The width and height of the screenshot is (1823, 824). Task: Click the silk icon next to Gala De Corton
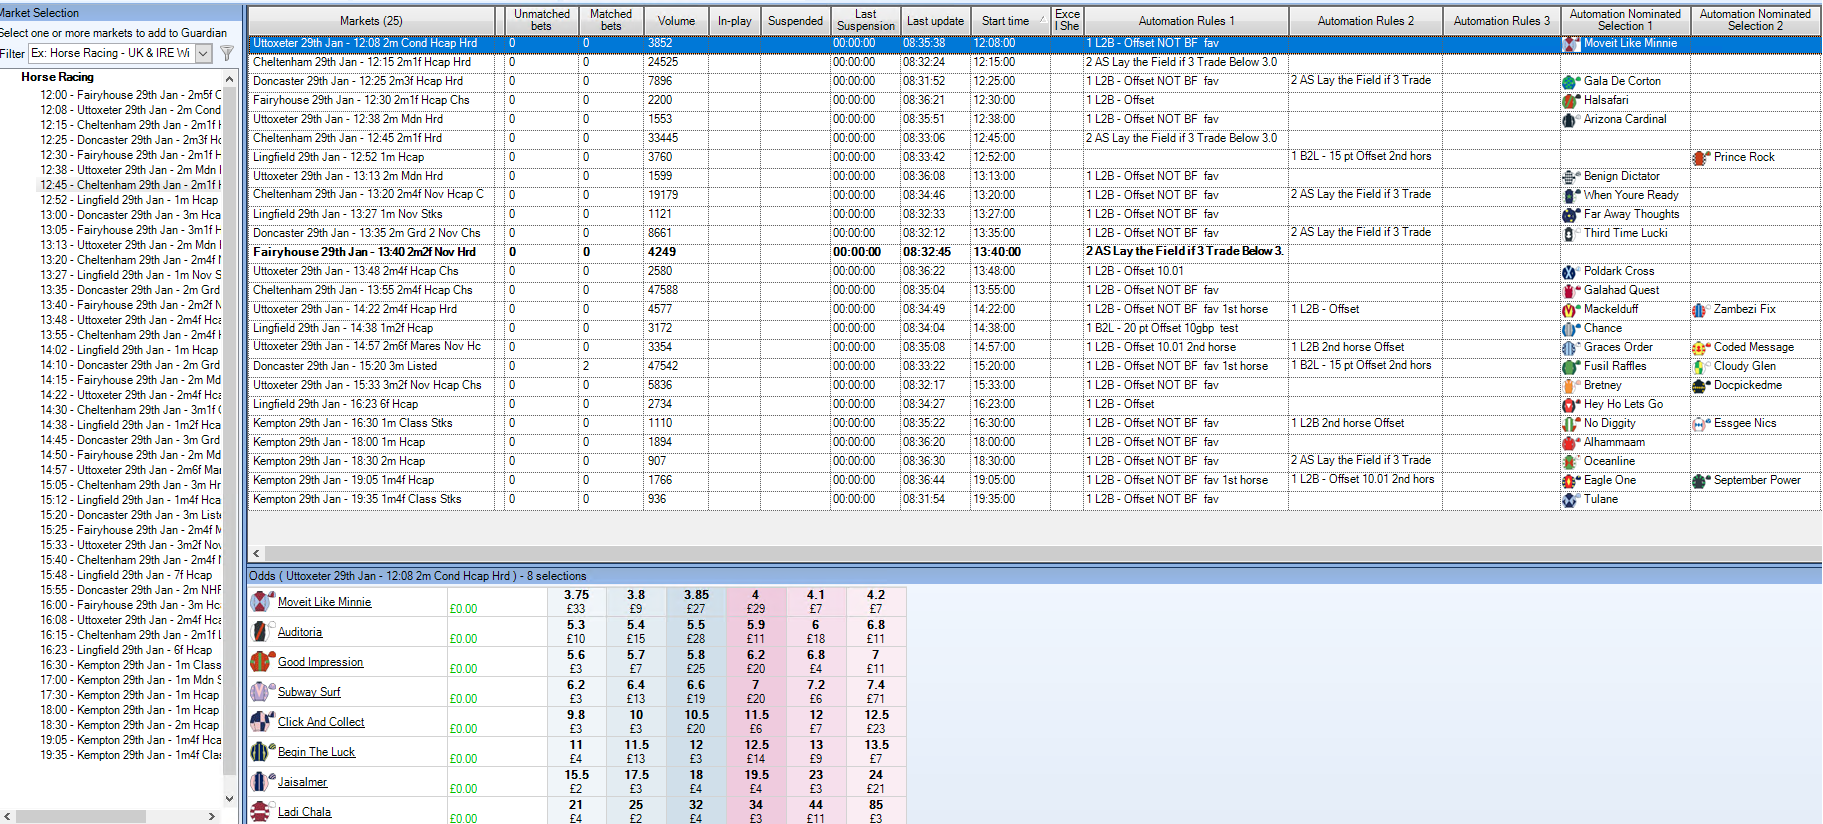1570,82
